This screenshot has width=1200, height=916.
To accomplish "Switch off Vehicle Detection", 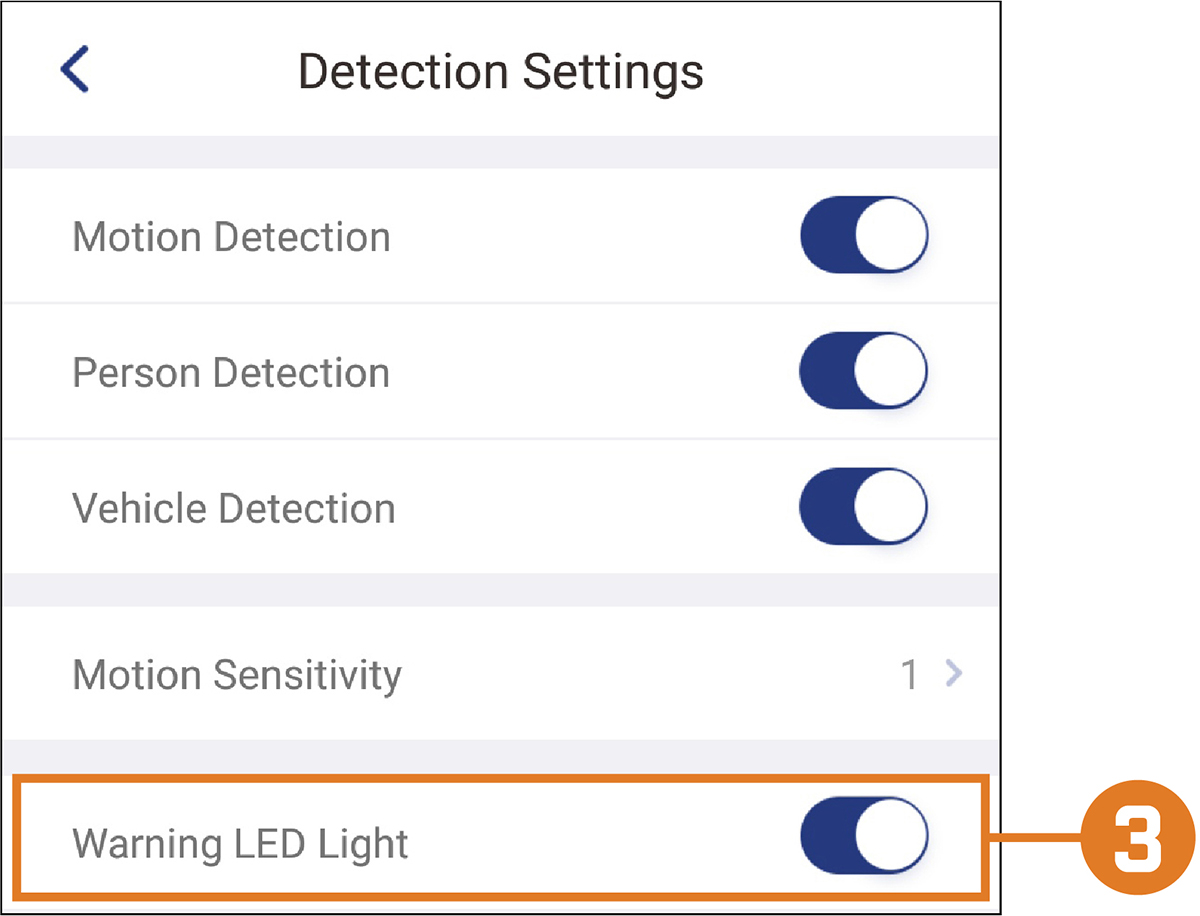I will (864, 508).
